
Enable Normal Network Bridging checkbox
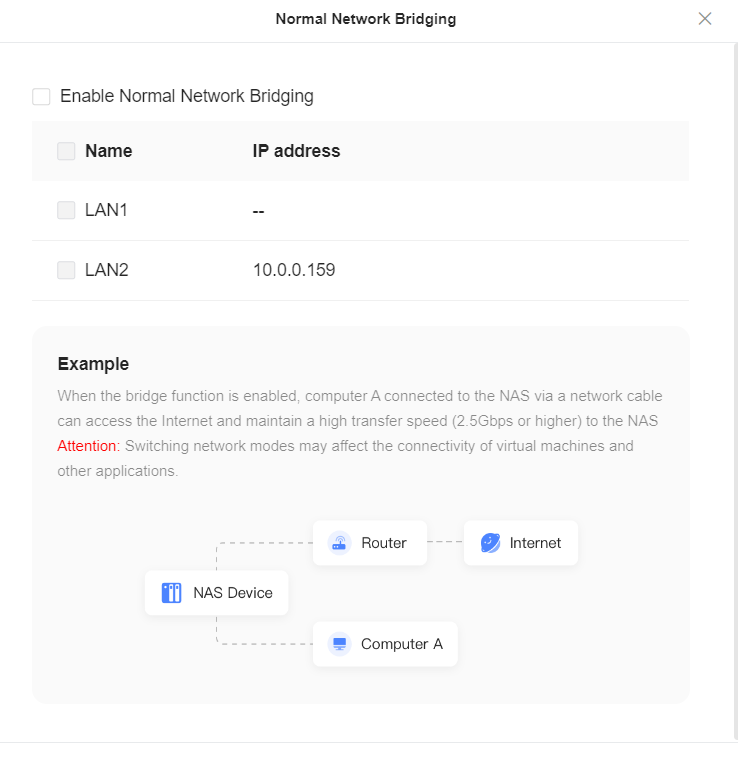click(x=41, y=97)
